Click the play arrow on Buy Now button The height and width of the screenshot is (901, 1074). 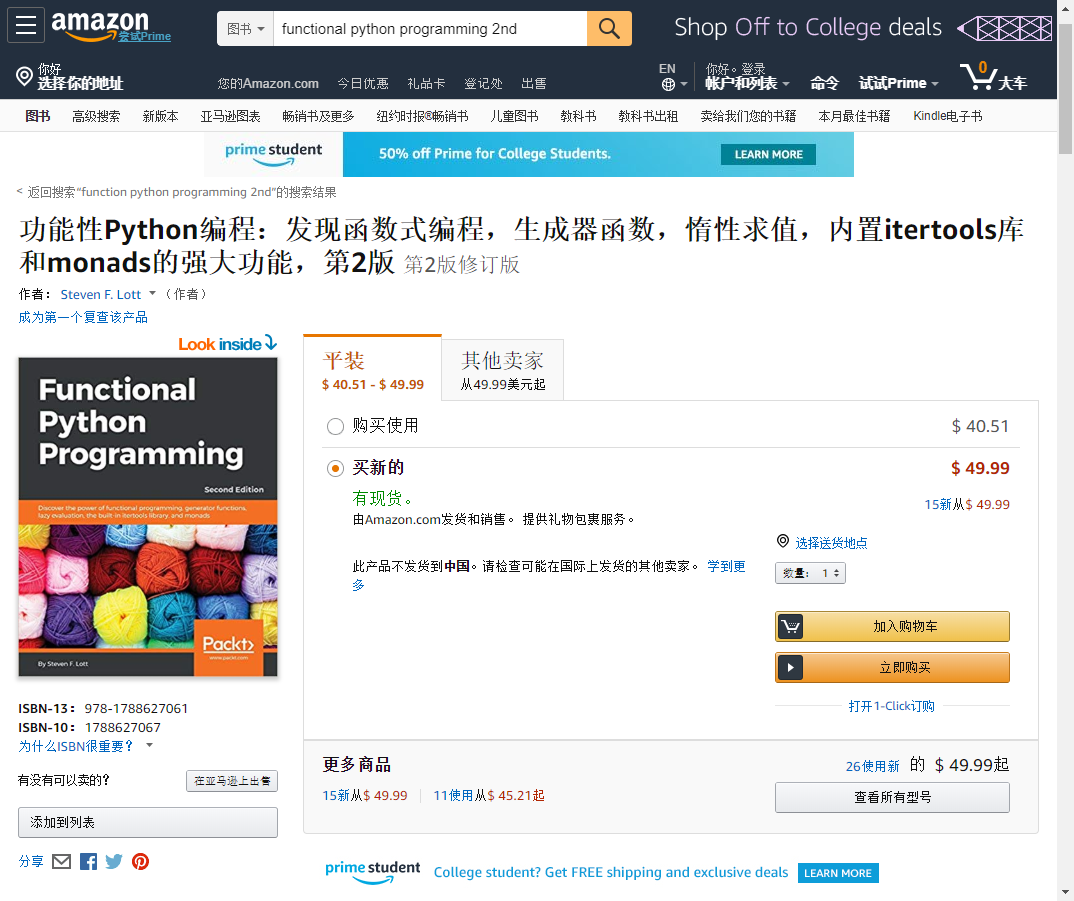pyautogui.click(x=790, y=667)
